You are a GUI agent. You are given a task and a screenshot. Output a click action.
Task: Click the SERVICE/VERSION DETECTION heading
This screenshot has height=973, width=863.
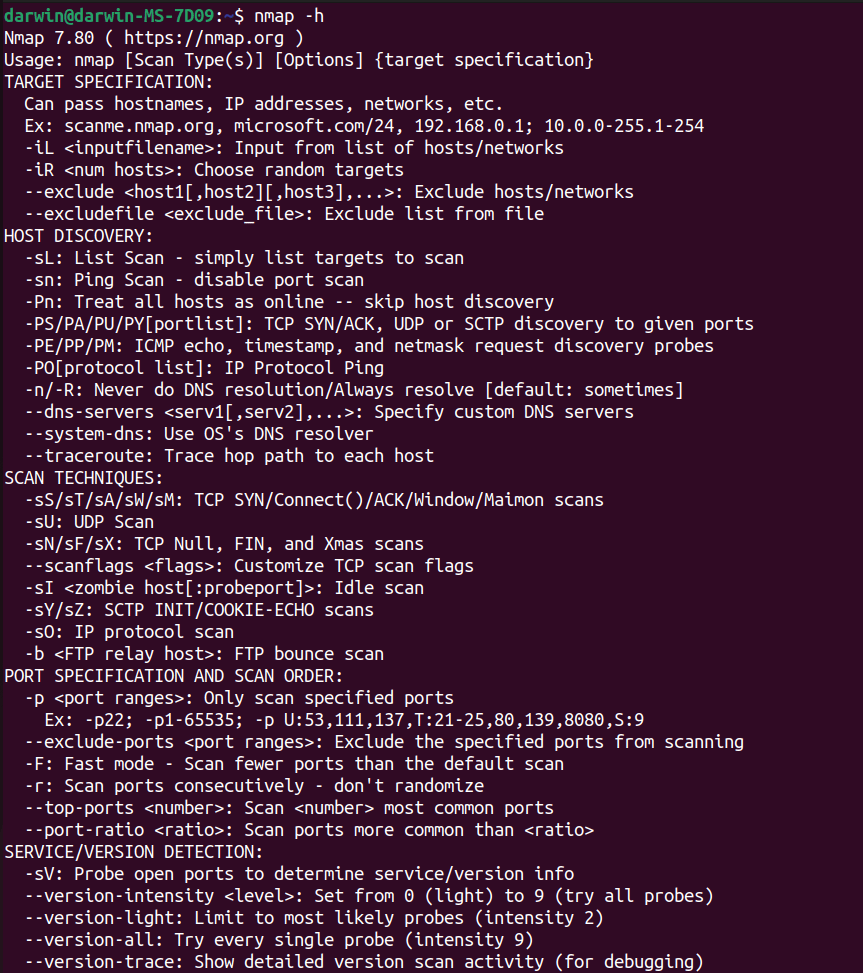(x=133, y=852)
